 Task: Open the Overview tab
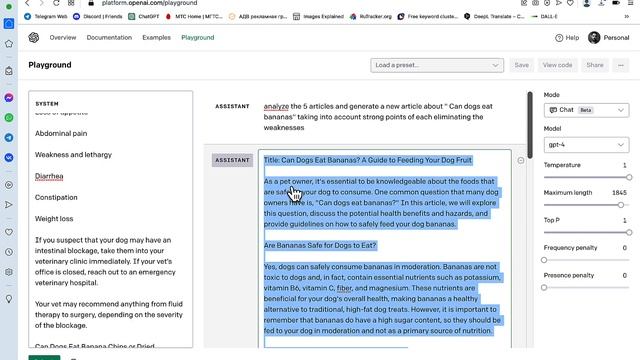[63, 38]
